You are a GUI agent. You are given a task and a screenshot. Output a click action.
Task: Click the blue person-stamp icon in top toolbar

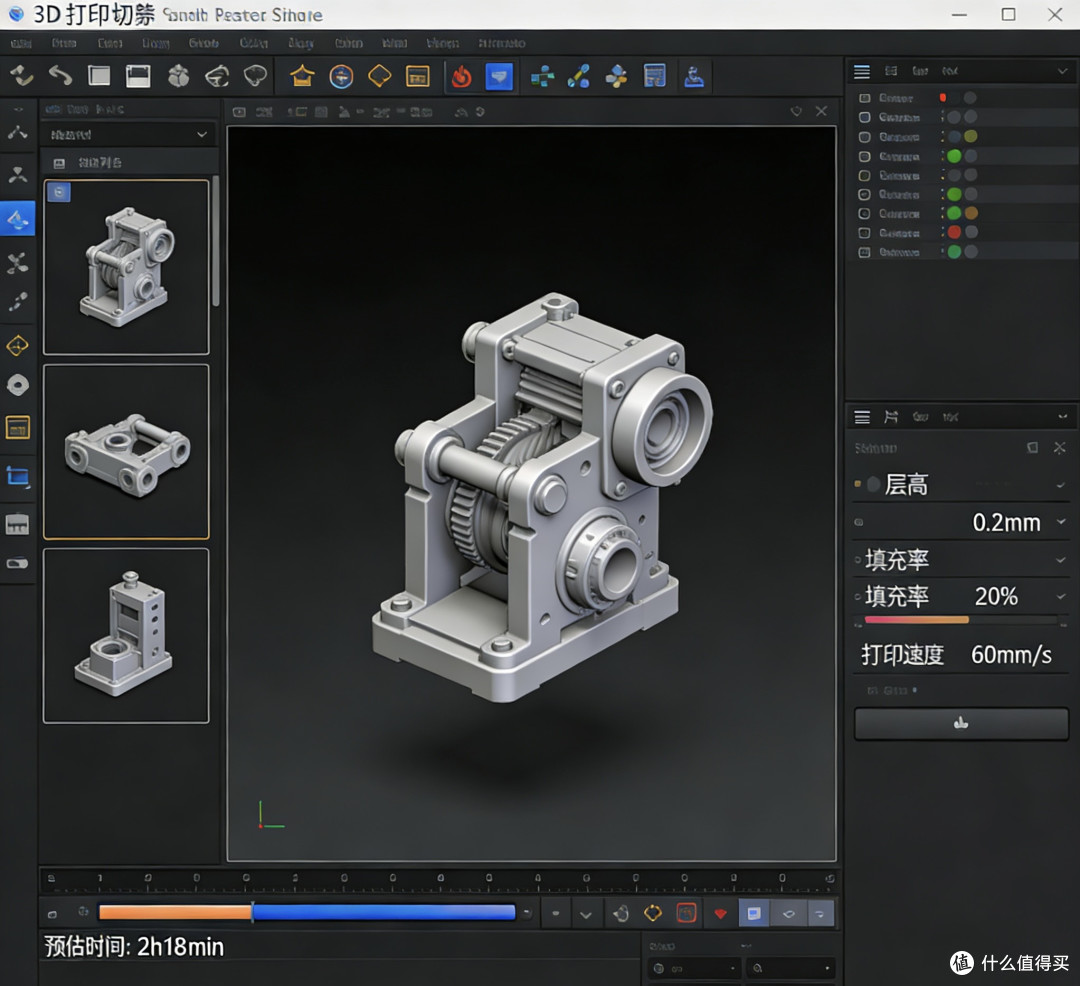tap(694, 76)
